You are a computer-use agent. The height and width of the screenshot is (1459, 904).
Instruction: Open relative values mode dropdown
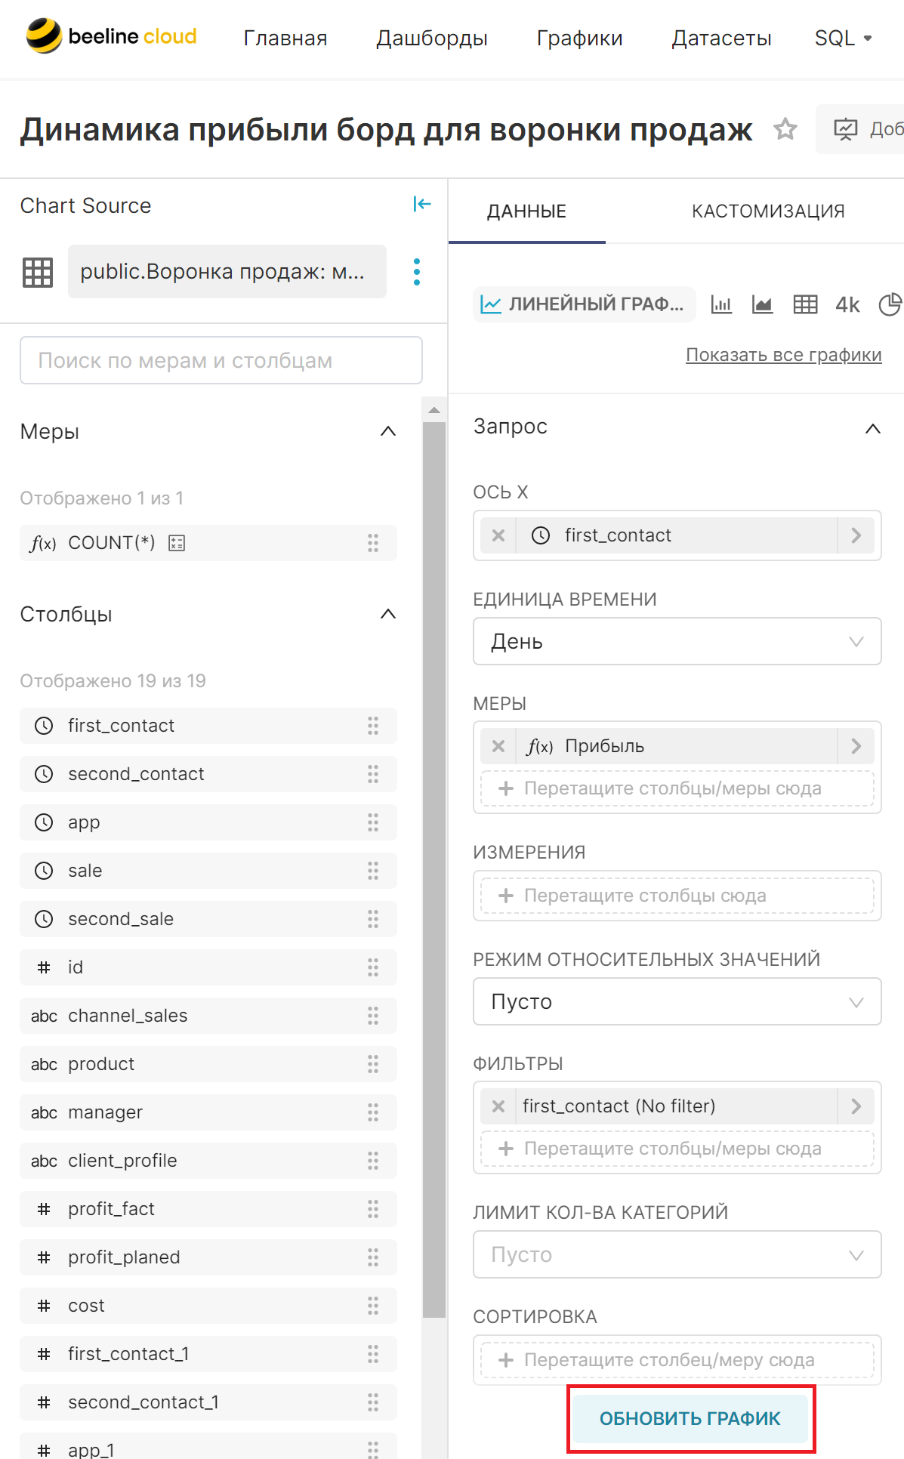click(x=677, y=1001)
